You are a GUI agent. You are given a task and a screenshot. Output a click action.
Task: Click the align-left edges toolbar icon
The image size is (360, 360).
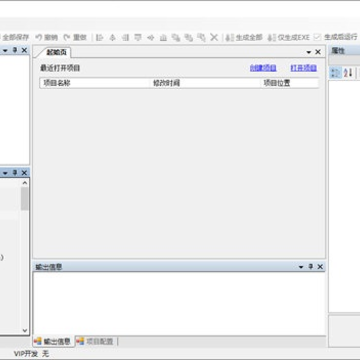click(99, 38)
